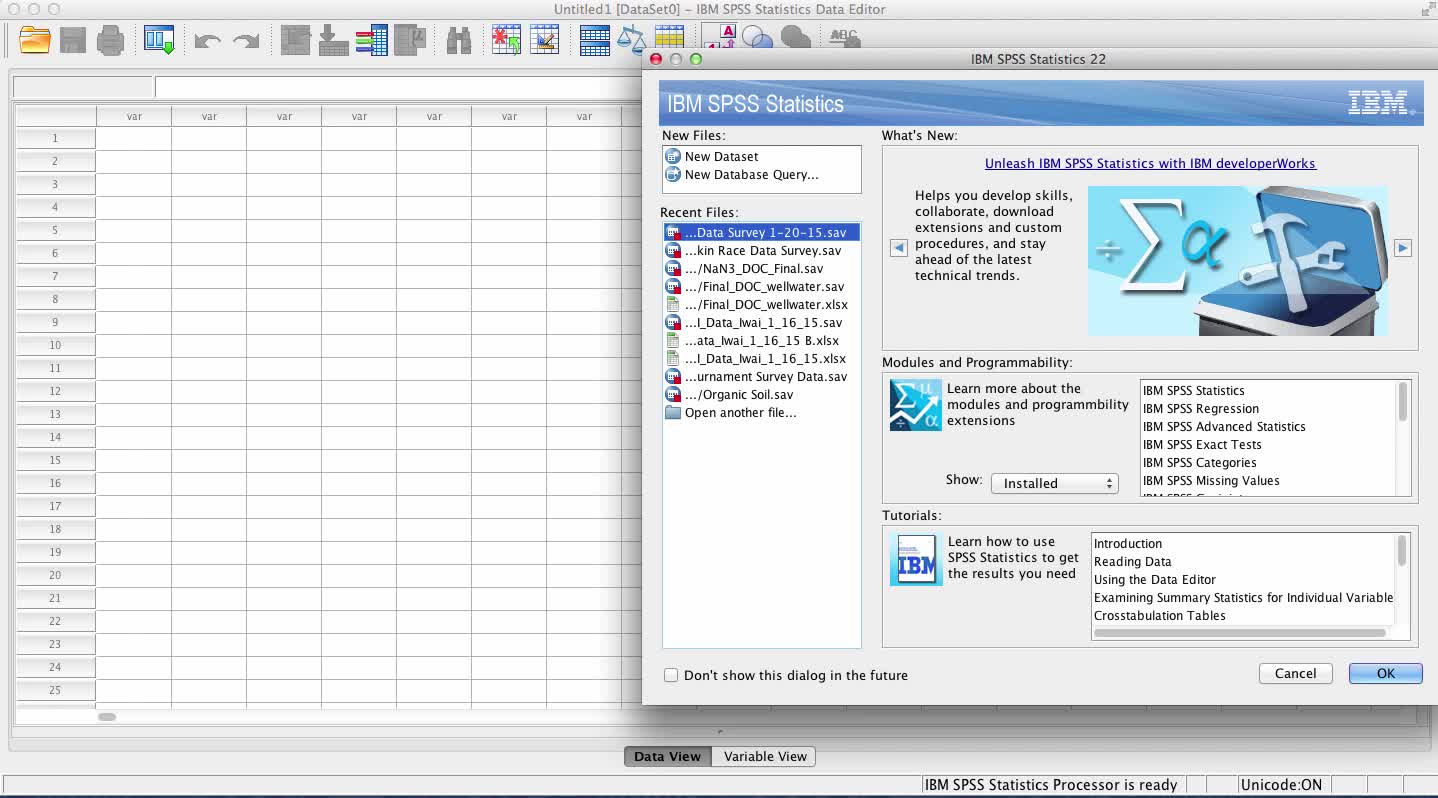Click the Show All Variables icon
The height and width of the screenshot is (798, 1438).
click(796, 37)
